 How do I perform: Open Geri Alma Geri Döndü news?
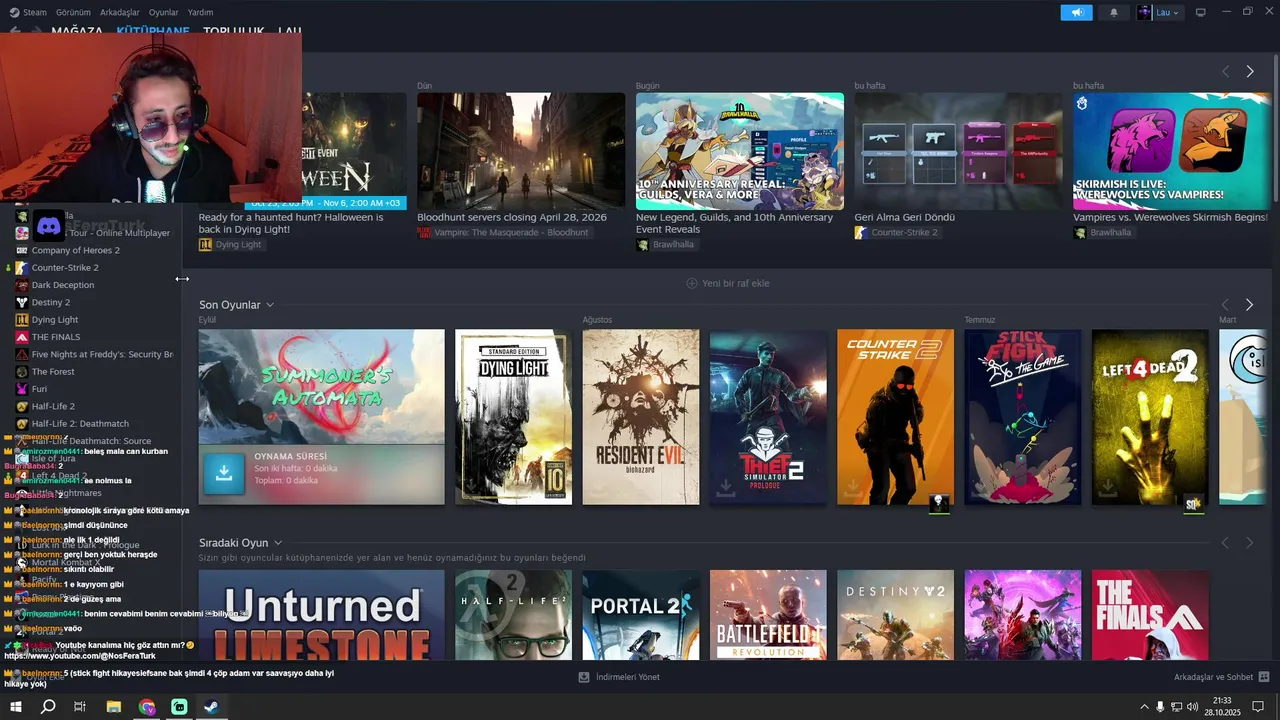(x=904, y=217)
